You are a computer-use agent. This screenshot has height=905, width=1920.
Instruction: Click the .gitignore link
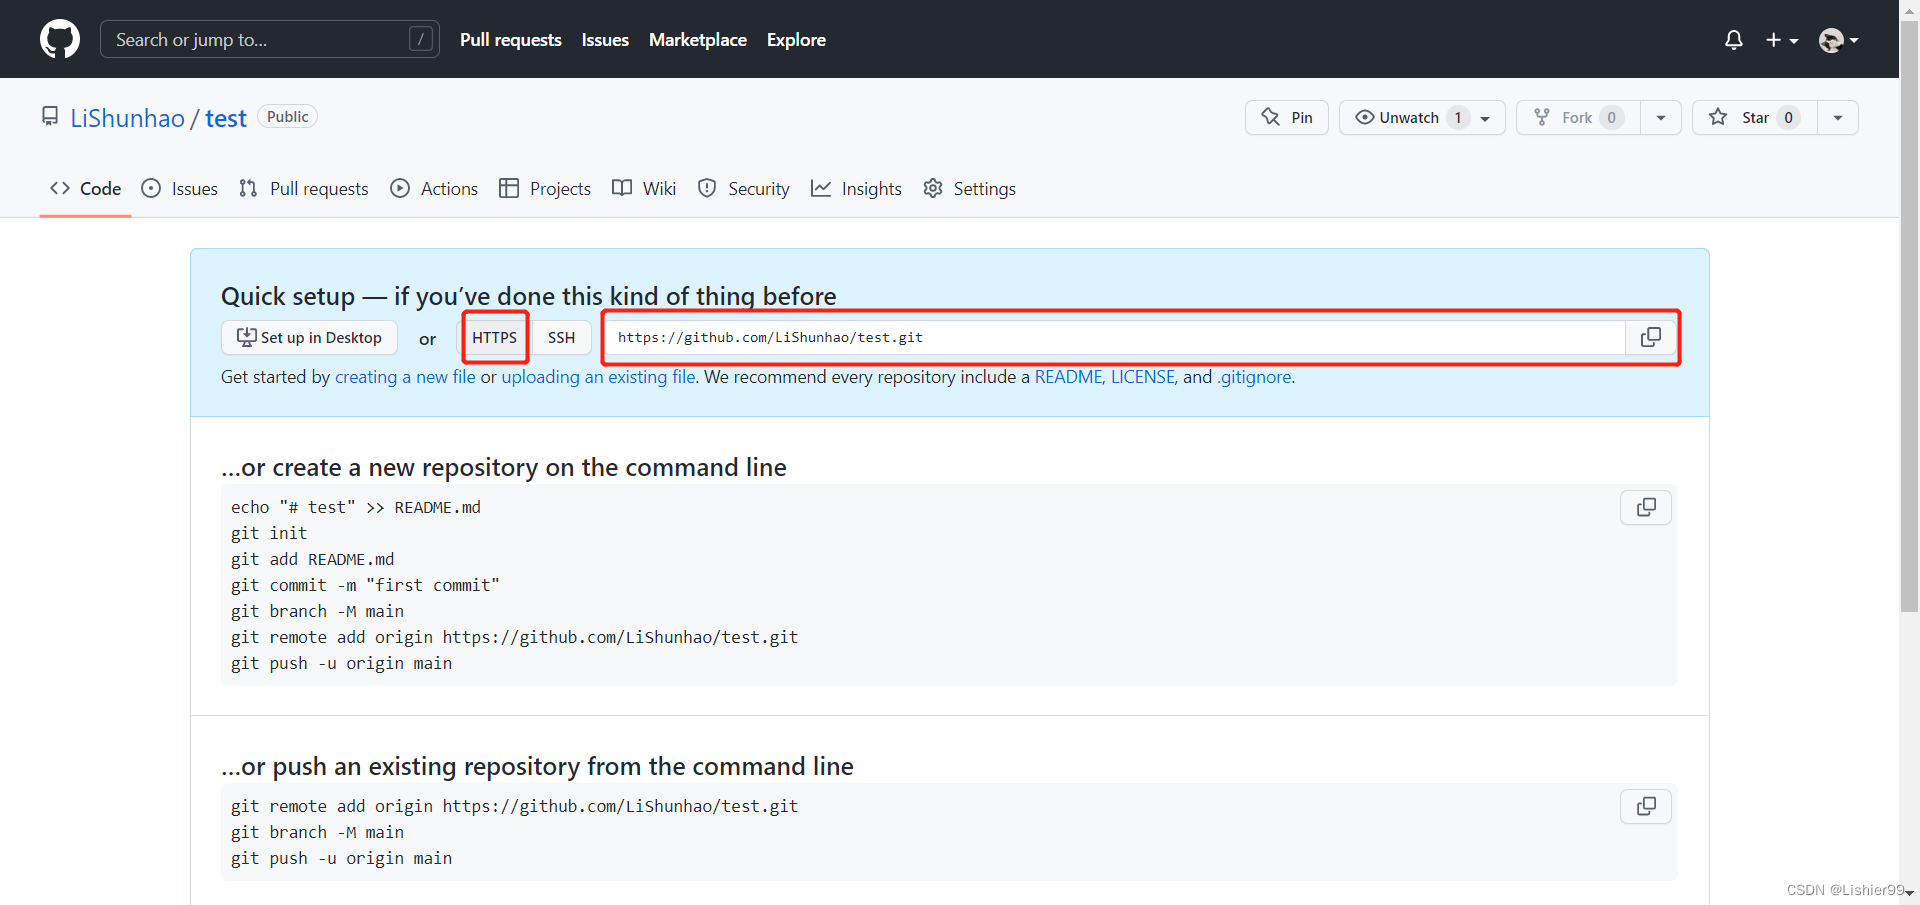[x=1254, y=377]
